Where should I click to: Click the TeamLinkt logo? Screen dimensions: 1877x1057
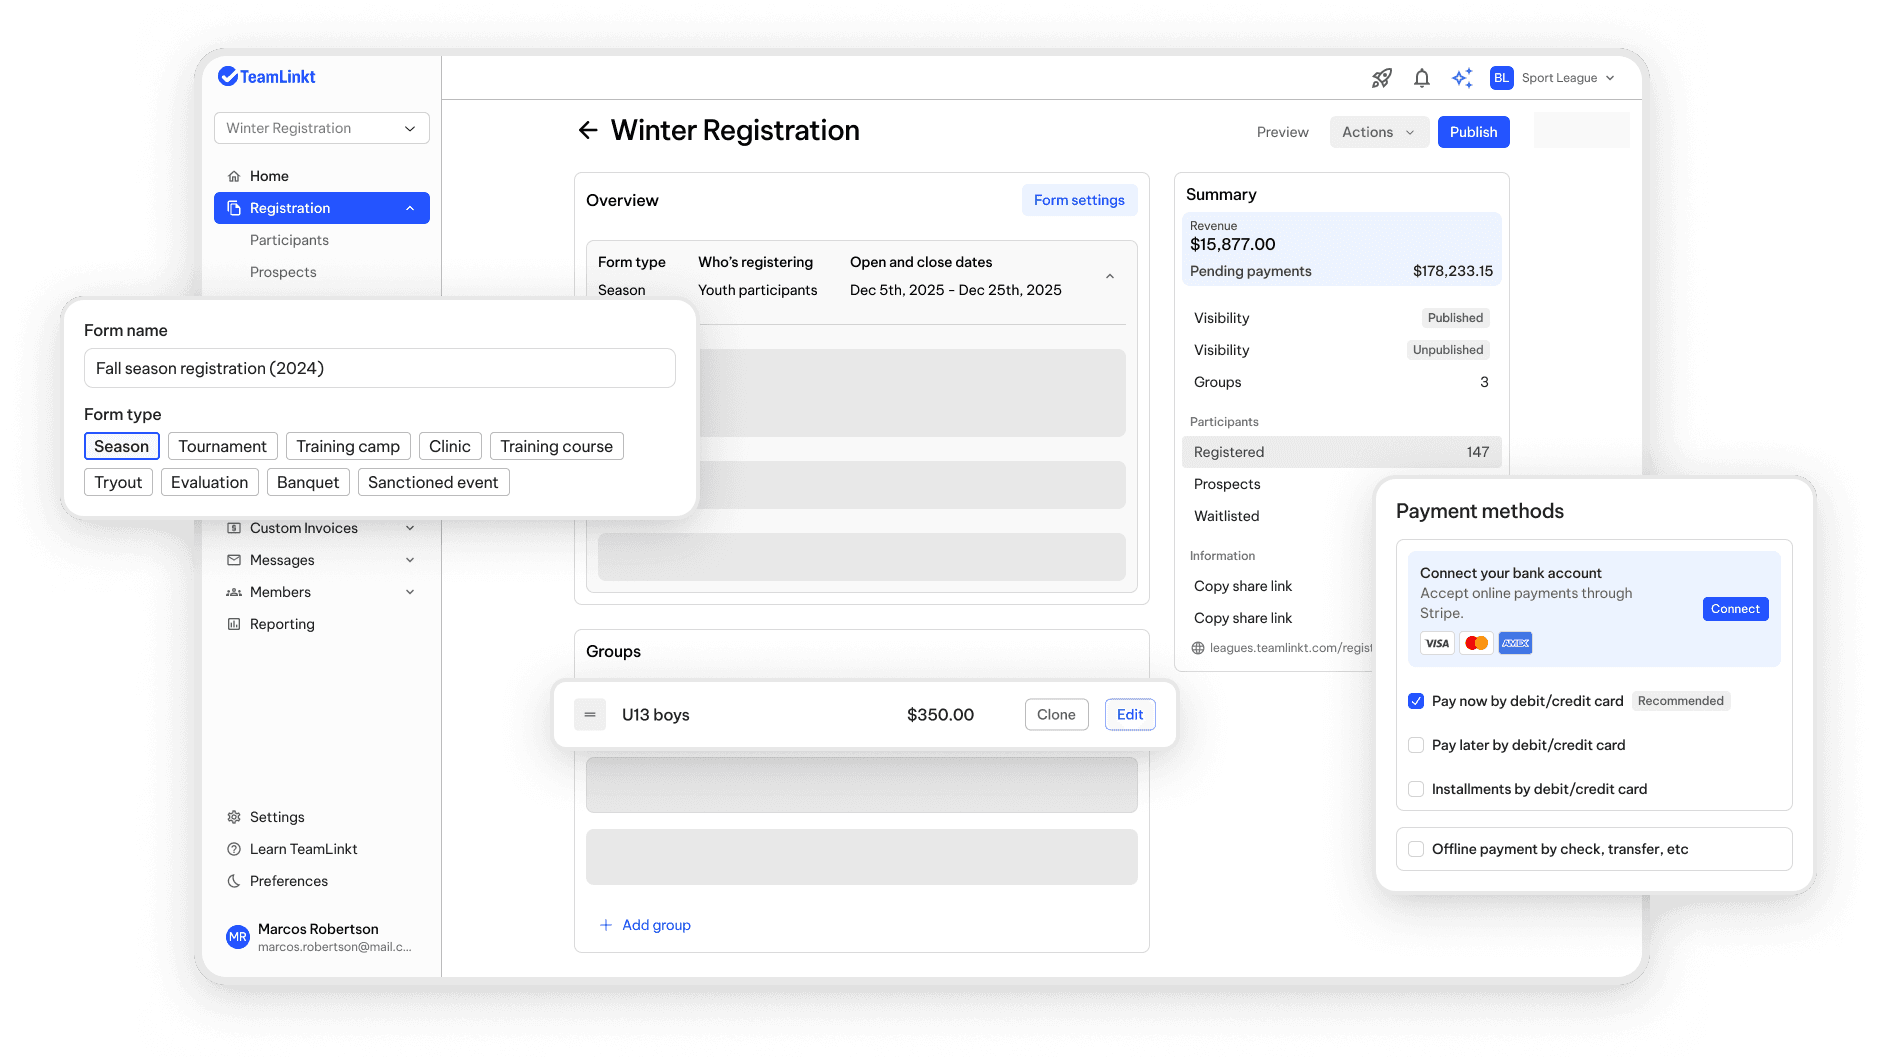pos(266,76)
